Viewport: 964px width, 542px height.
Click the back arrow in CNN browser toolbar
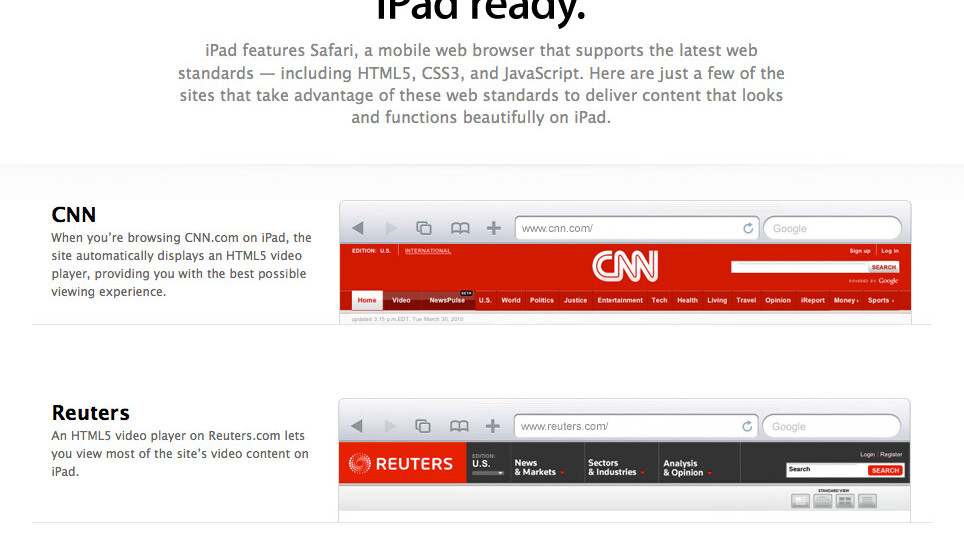[358, 229]
